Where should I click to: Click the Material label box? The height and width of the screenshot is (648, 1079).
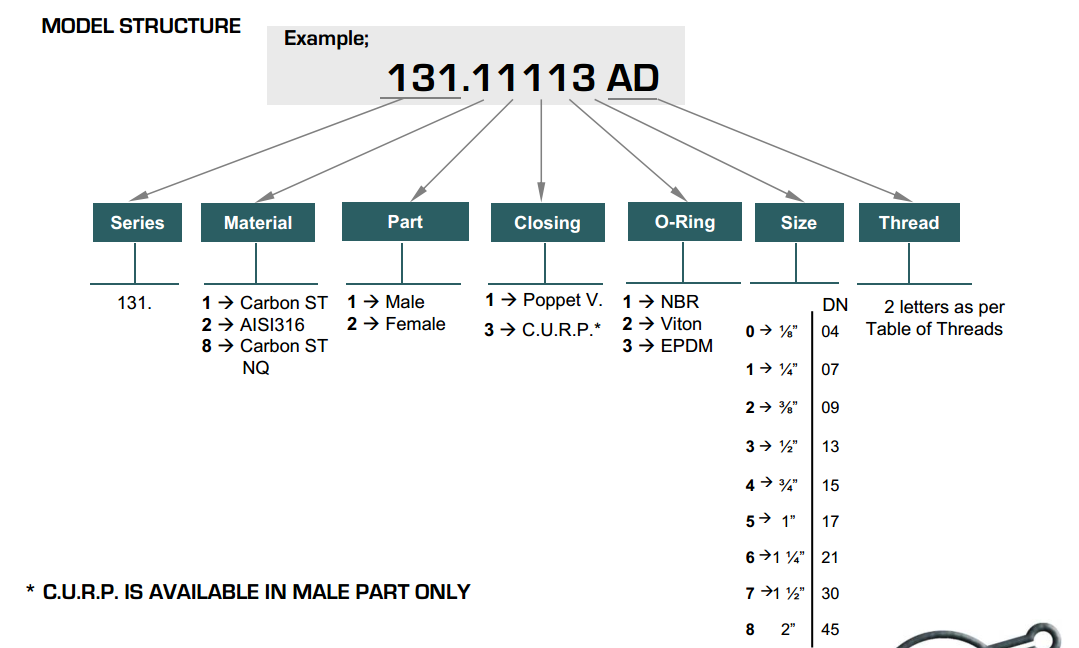258,223
